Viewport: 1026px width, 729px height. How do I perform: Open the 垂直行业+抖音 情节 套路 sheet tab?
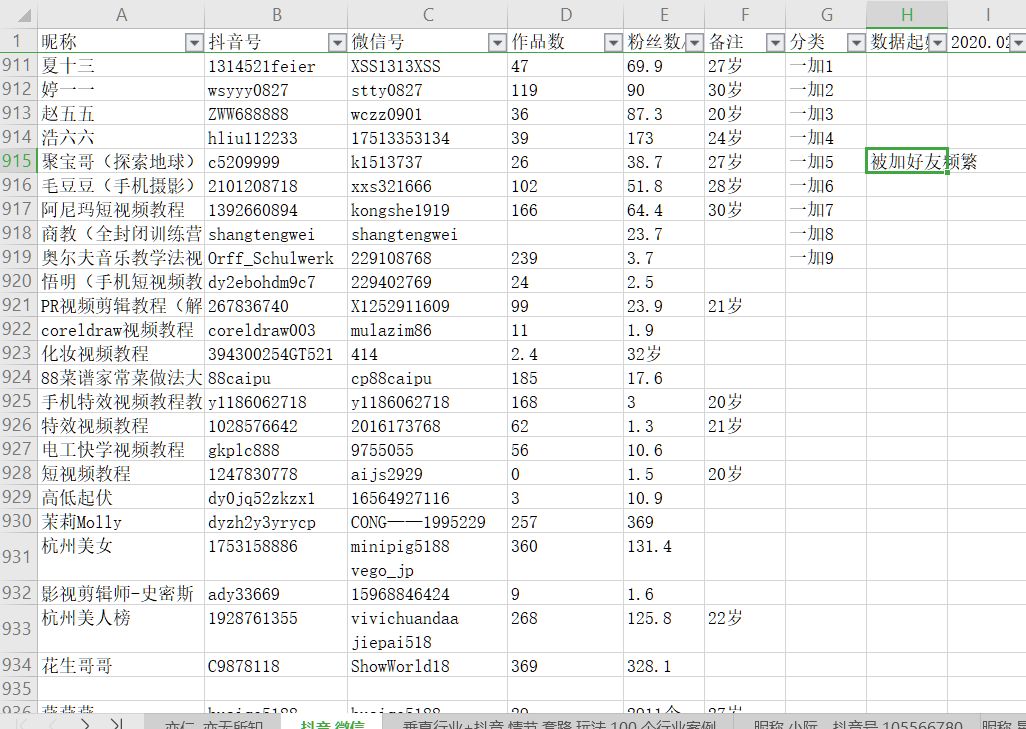point(559,724)
